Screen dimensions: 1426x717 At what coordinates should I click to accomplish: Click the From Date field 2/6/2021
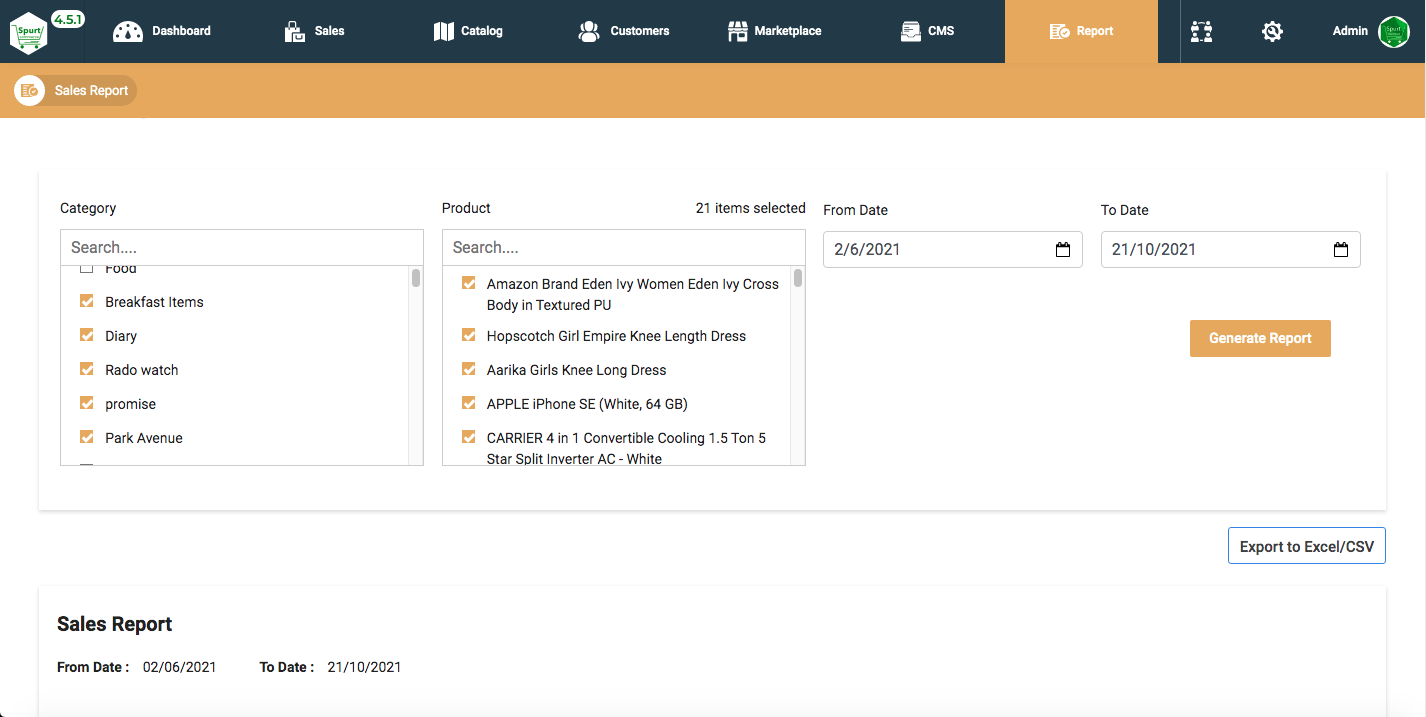tap(953, 249)
